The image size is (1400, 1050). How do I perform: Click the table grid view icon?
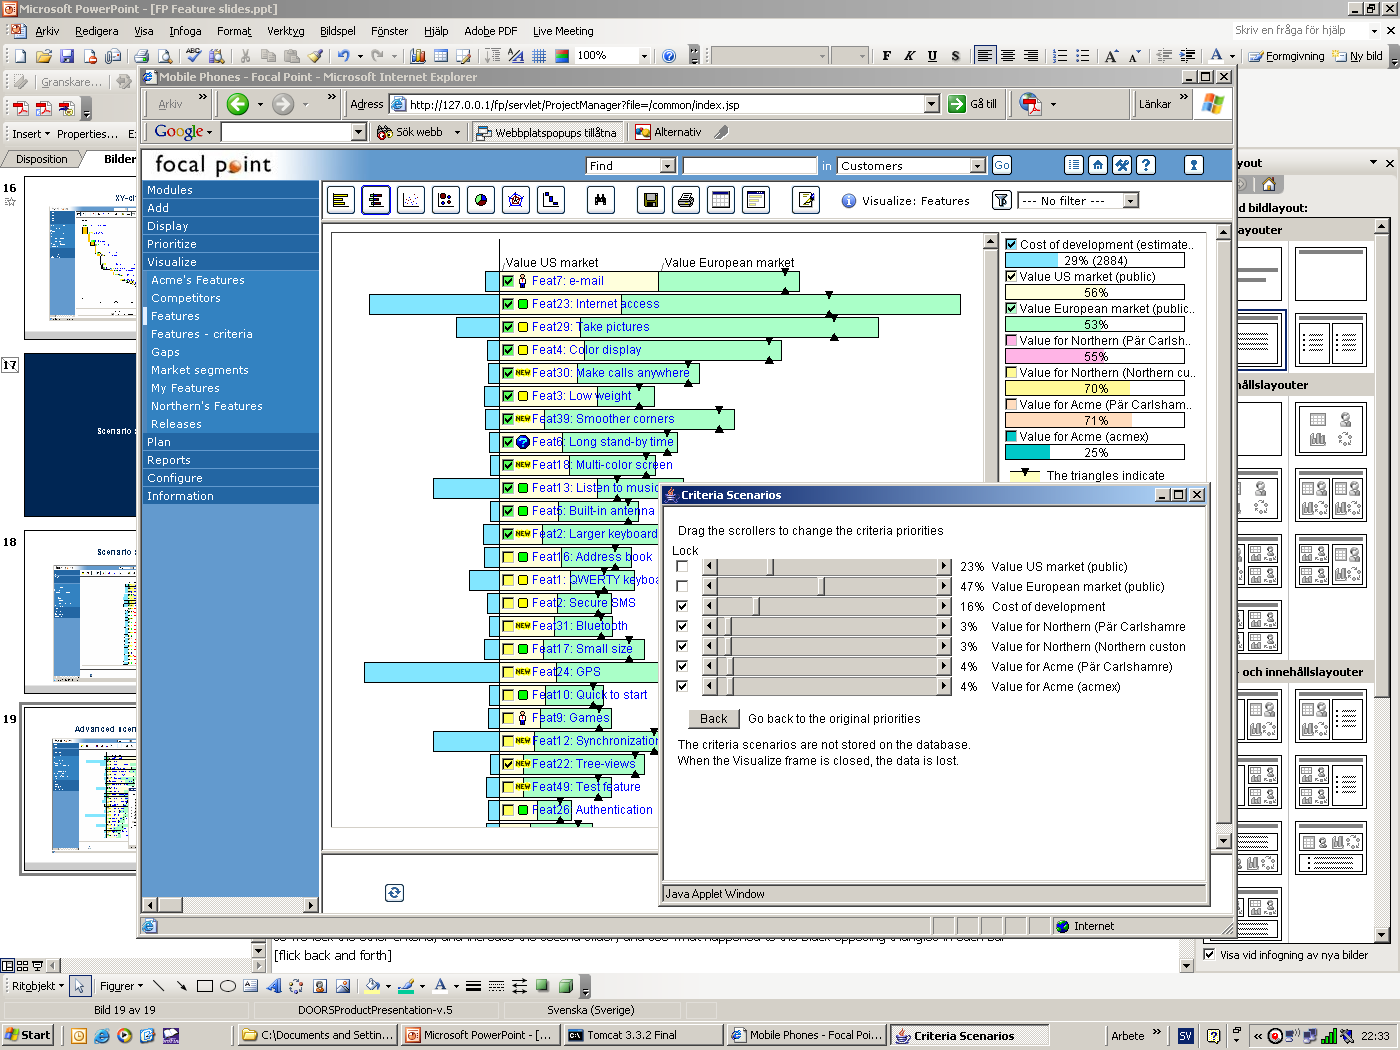pos(721,200)
